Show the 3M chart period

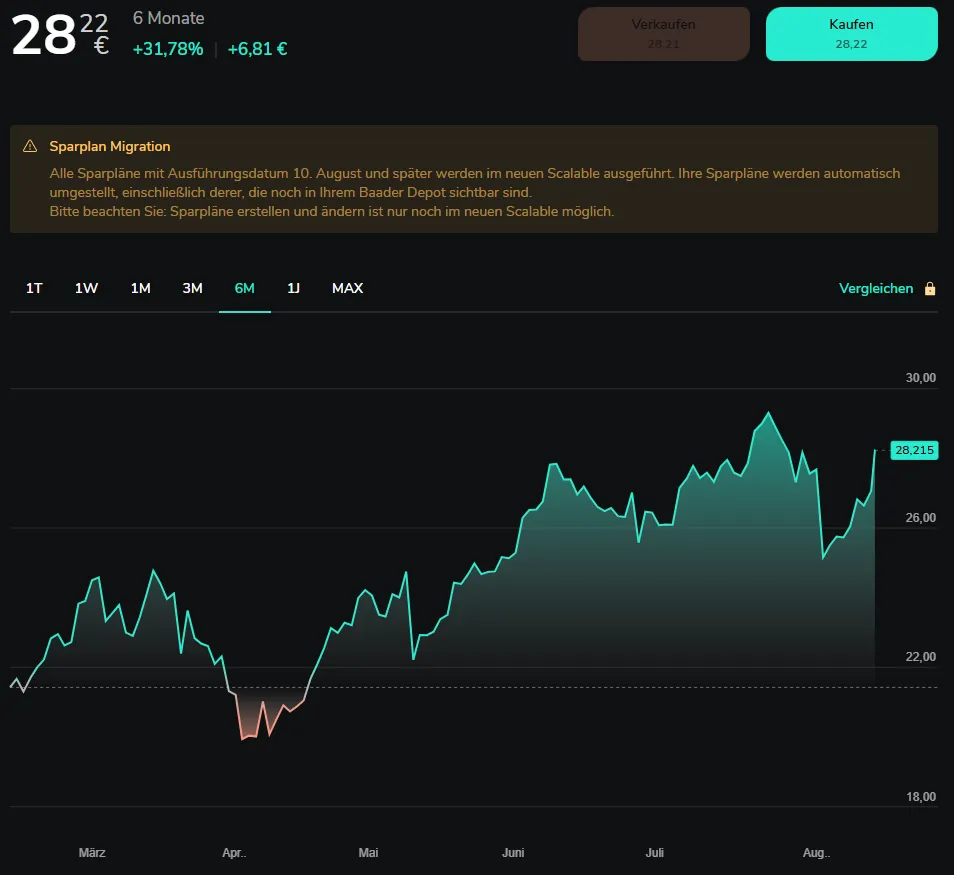pyautogui.click(x=192, y=288)
